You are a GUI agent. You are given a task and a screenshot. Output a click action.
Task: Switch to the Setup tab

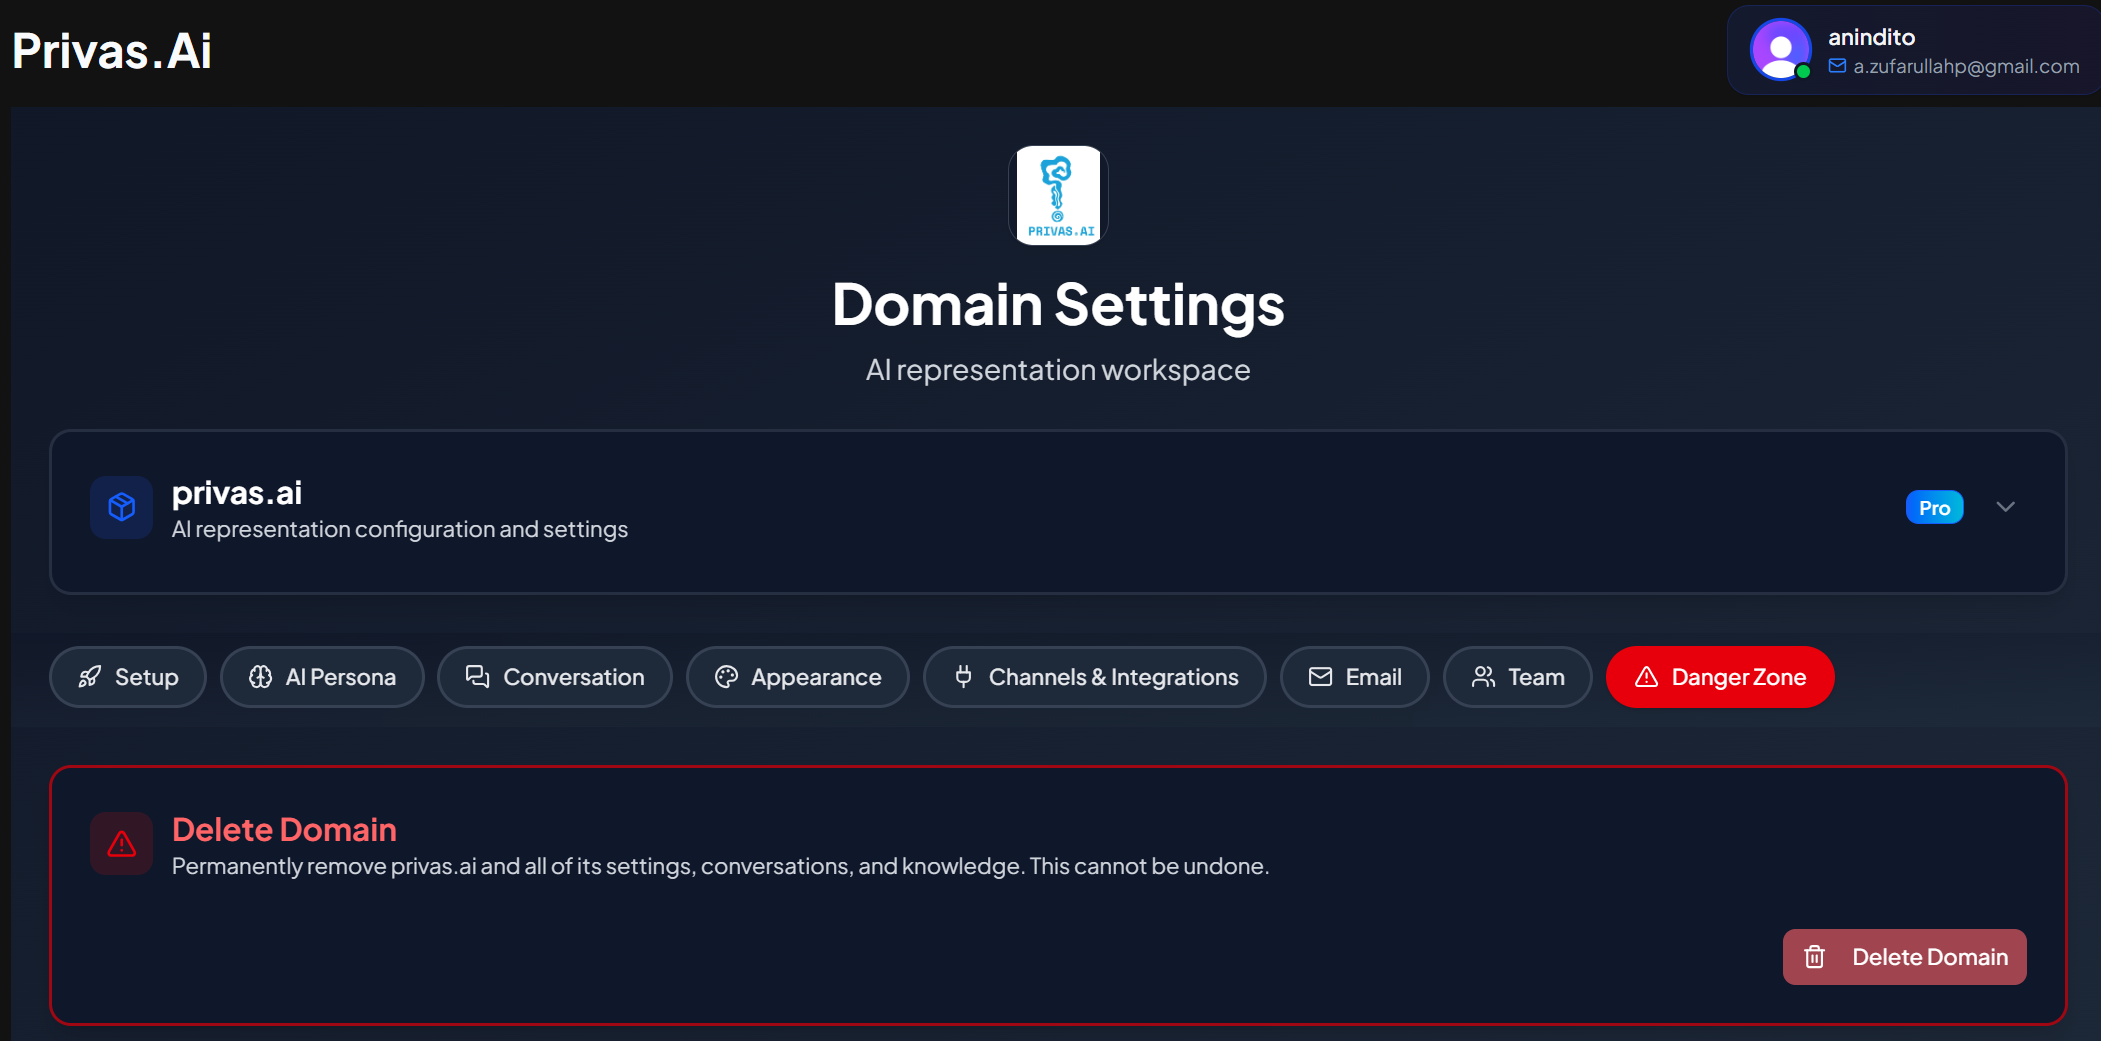click(128, 677)
